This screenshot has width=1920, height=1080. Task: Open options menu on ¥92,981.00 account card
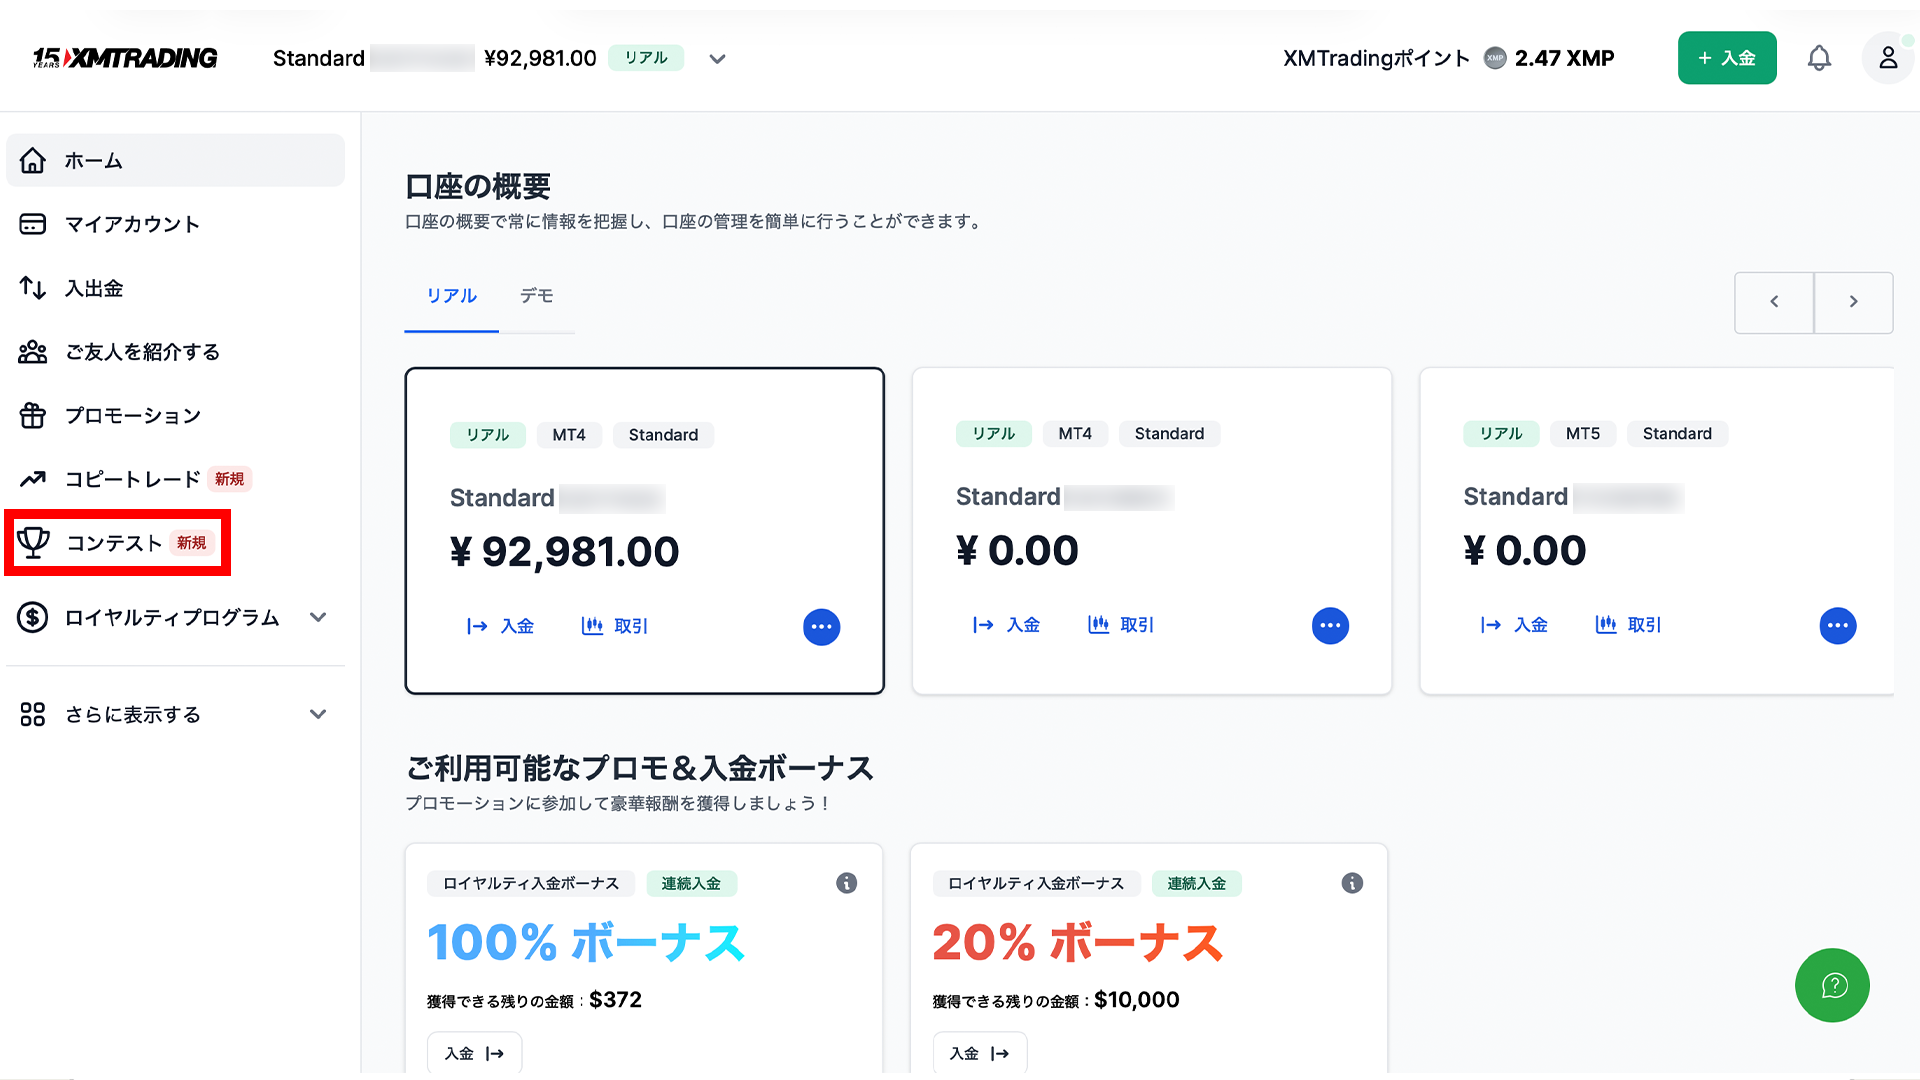[821, 627]
